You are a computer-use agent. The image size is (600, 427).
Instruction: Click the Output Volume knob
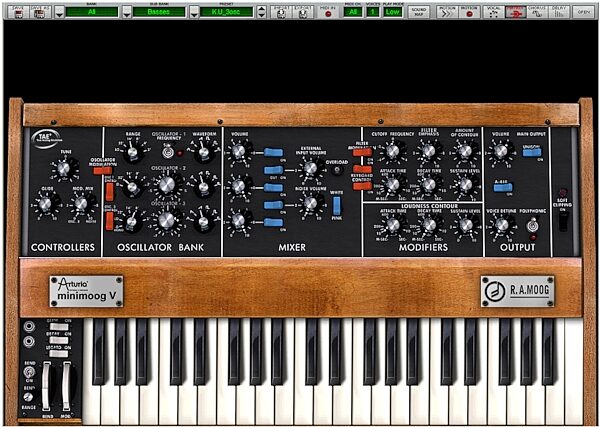[501, 151]
